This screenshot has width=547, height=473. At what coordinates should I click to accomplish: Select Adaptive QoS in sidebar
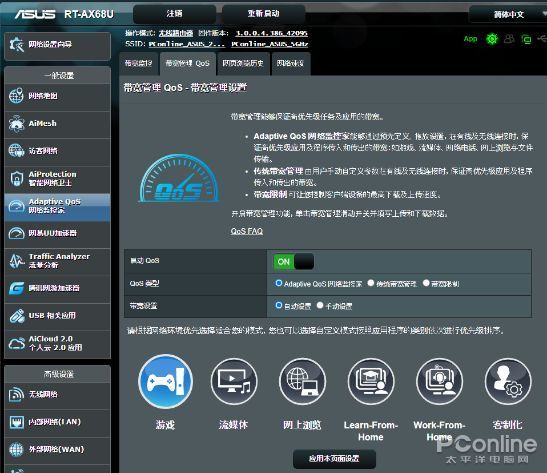coord(58,207)
